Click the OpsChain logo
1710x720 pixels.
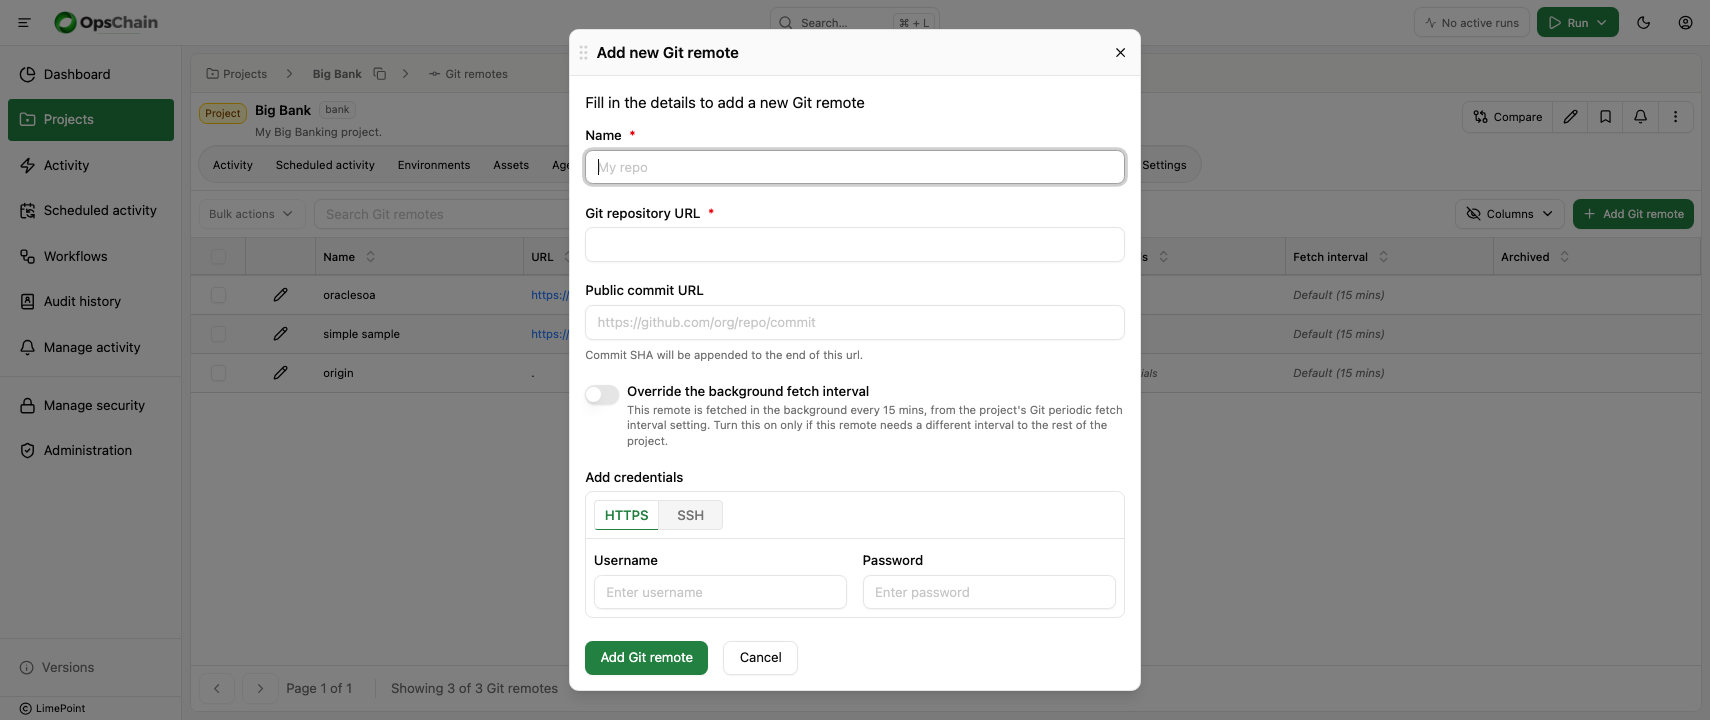pos(106,22)
